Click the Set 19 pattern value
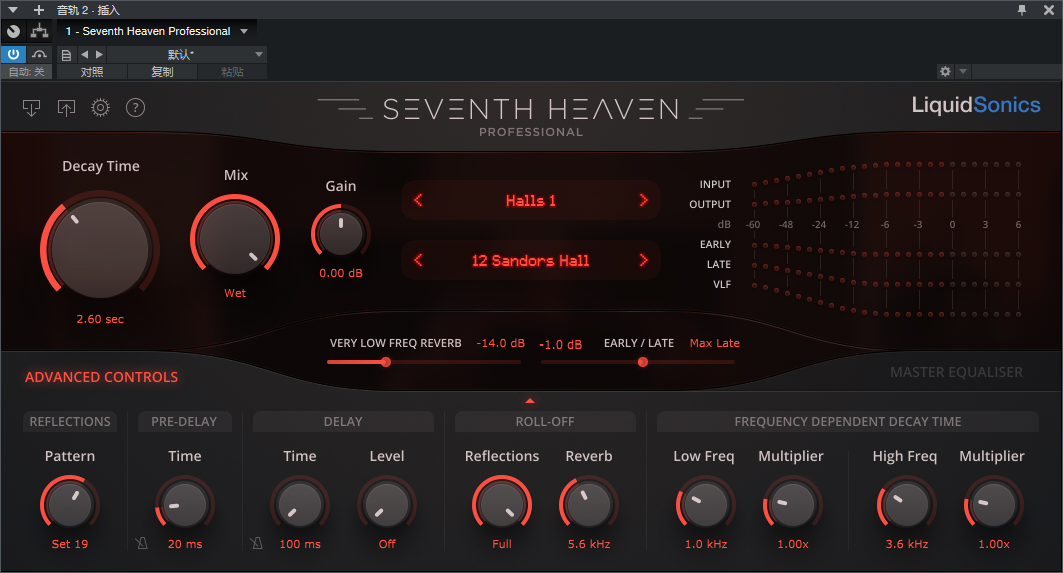Screen dimensions: 1063x573 point(70,544)
